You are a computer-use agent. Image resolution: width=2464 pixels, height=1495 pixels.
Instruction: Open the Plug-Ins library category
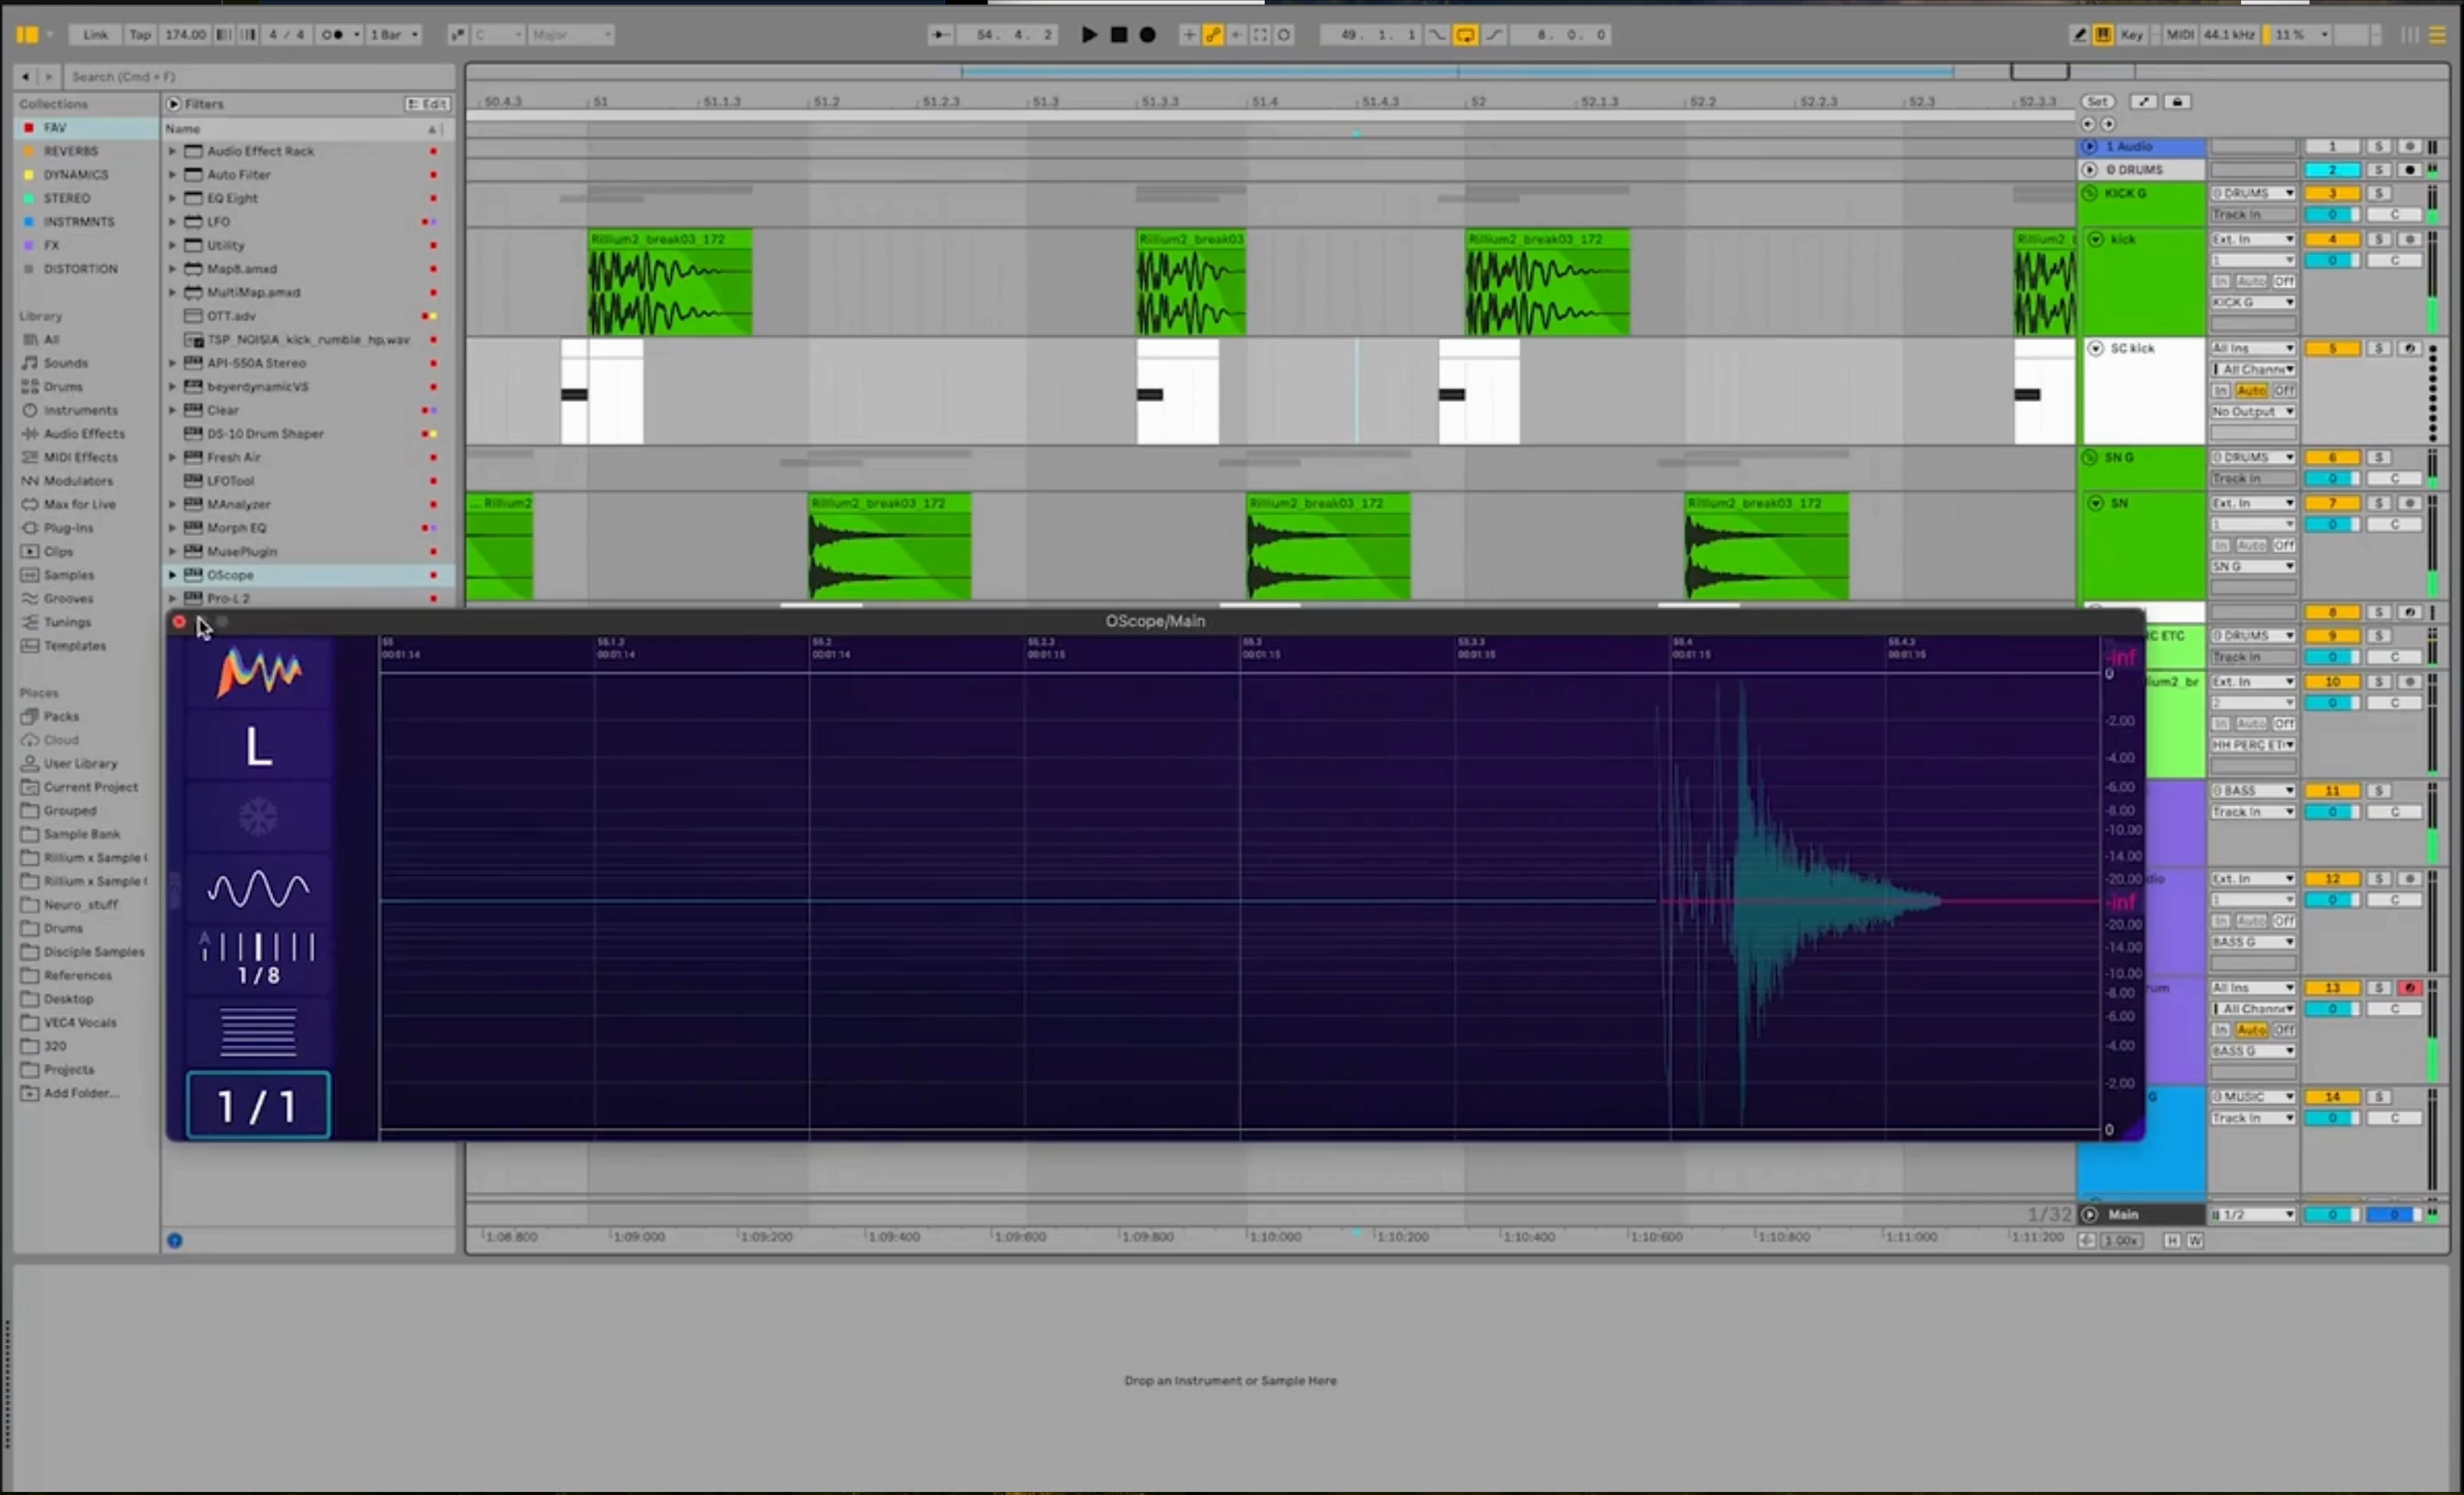(86, 528)
